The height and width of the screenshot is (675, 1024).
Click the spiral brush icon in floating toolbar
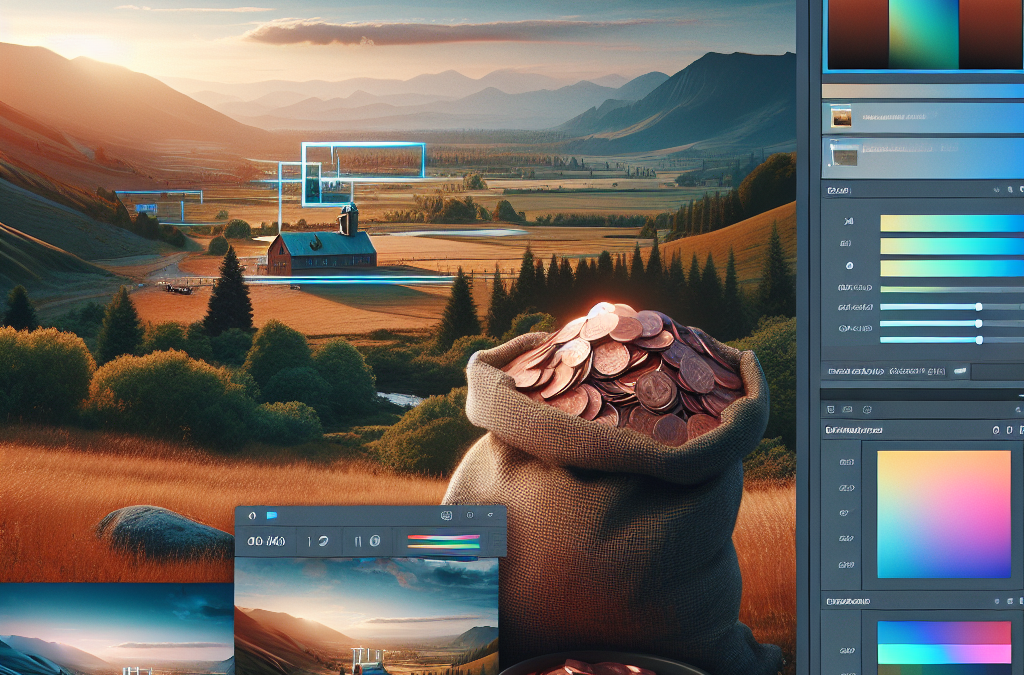pyautogui.click(x=323, y=541)
